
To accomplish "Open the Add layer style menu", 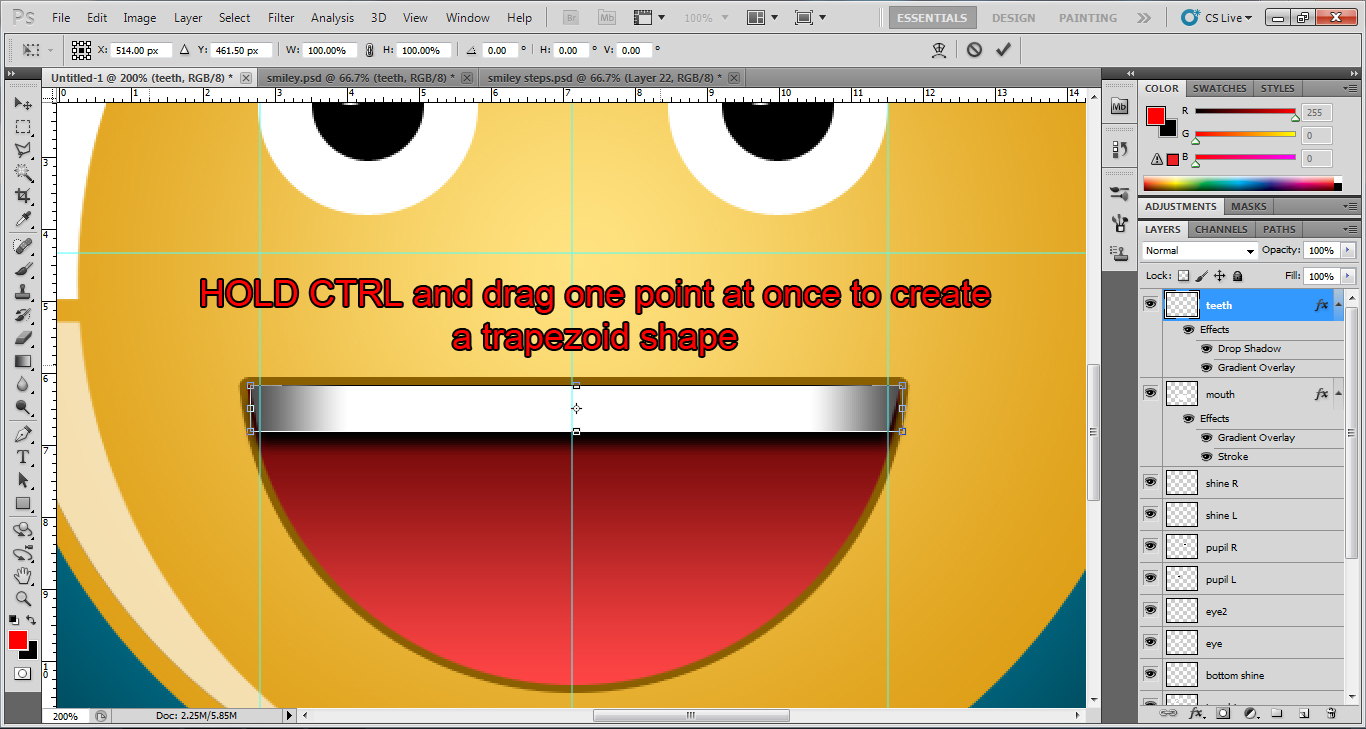I will click(1196, 713).
